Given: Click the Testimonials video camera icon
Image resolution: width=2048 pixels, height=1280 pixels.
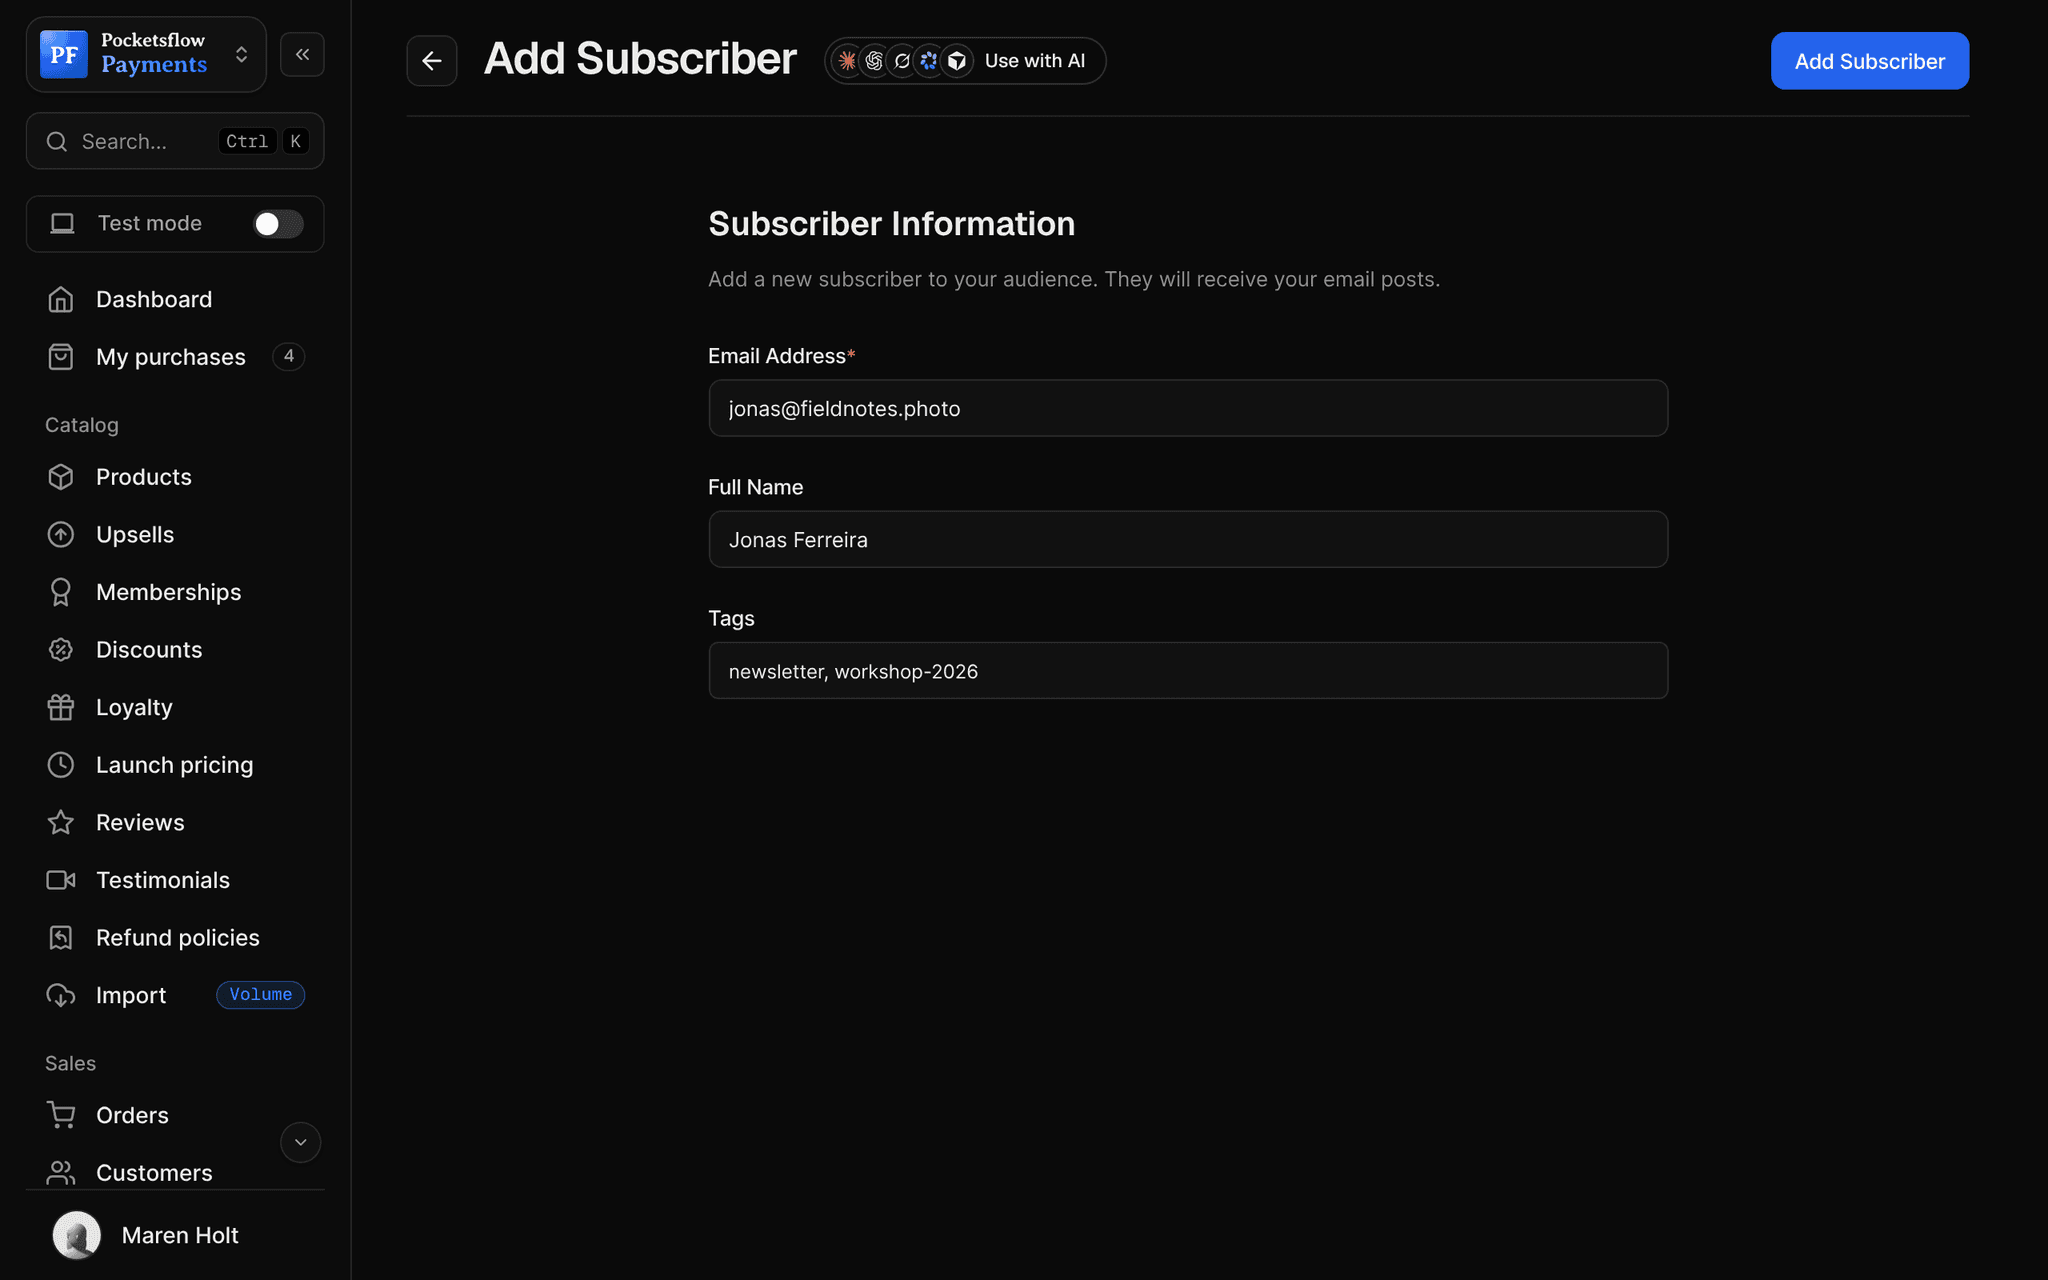Looking at the screenshot, I should point(61,880).
